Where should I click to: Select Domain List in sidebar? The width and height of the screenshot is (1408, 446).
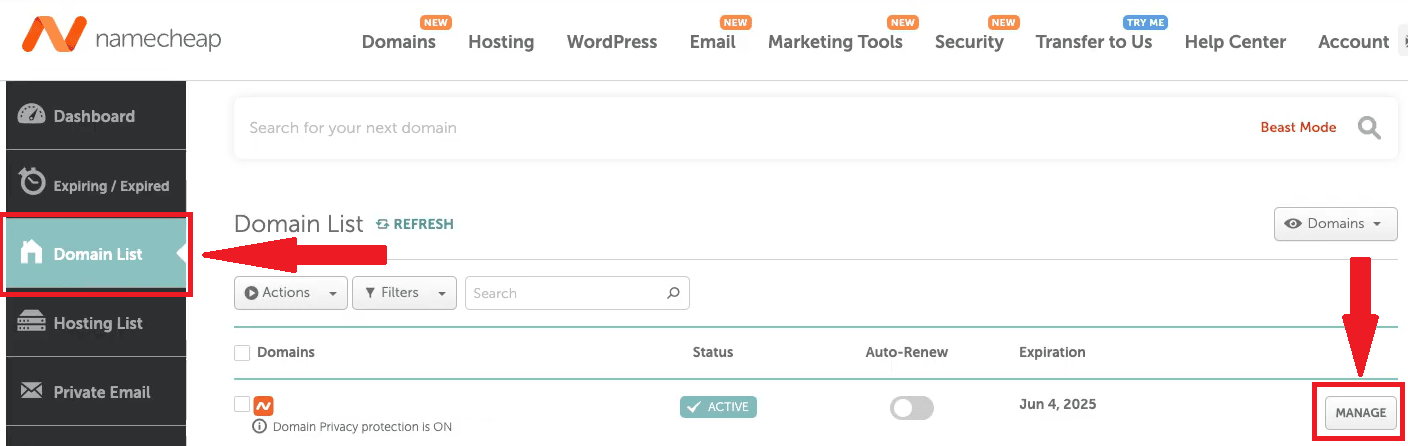(x=96, y=253)
